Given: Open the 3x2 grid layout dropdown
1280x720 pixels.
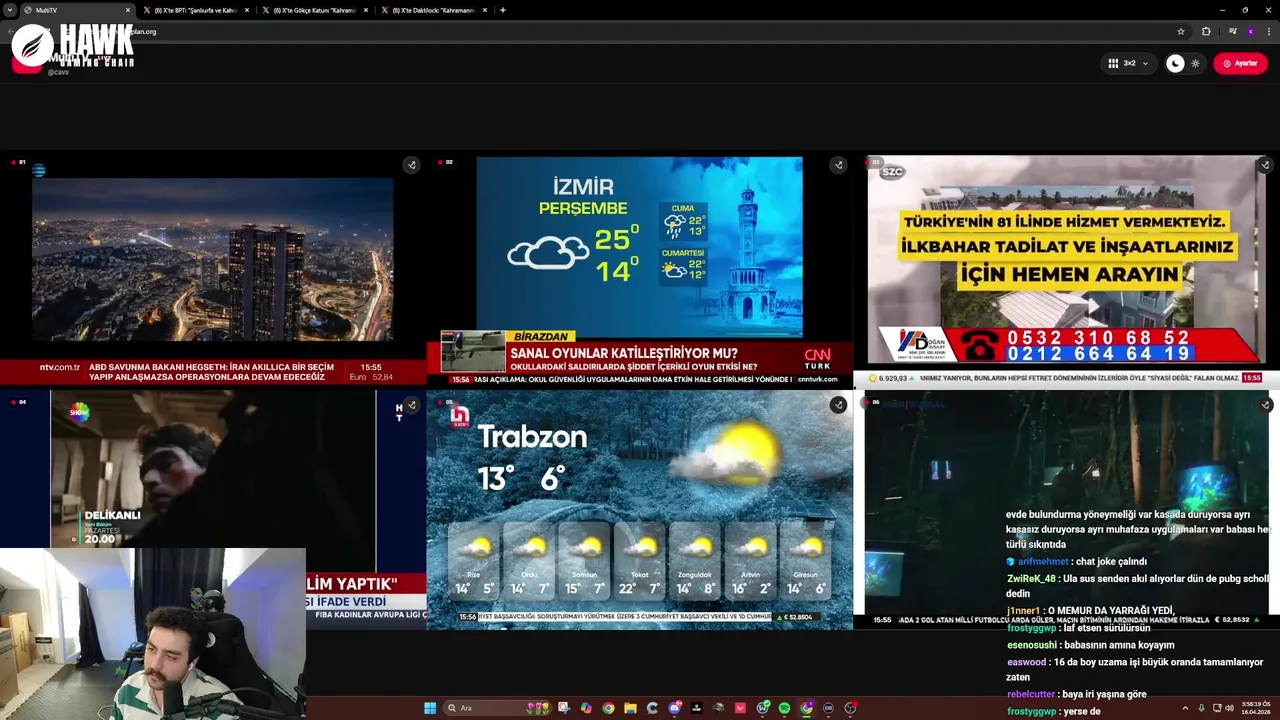Looking at the screenshot, I should [1128, 63].
